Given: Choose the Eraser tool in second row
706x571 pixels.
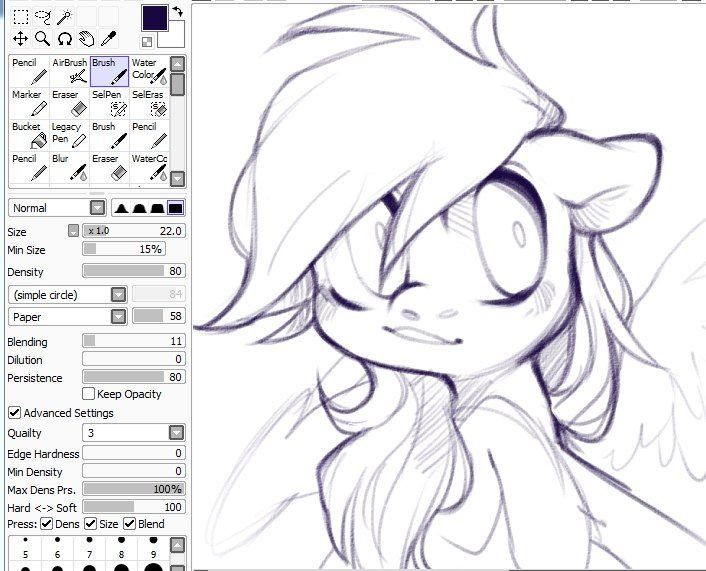Looking at the screenshot, I should (69, 103).
